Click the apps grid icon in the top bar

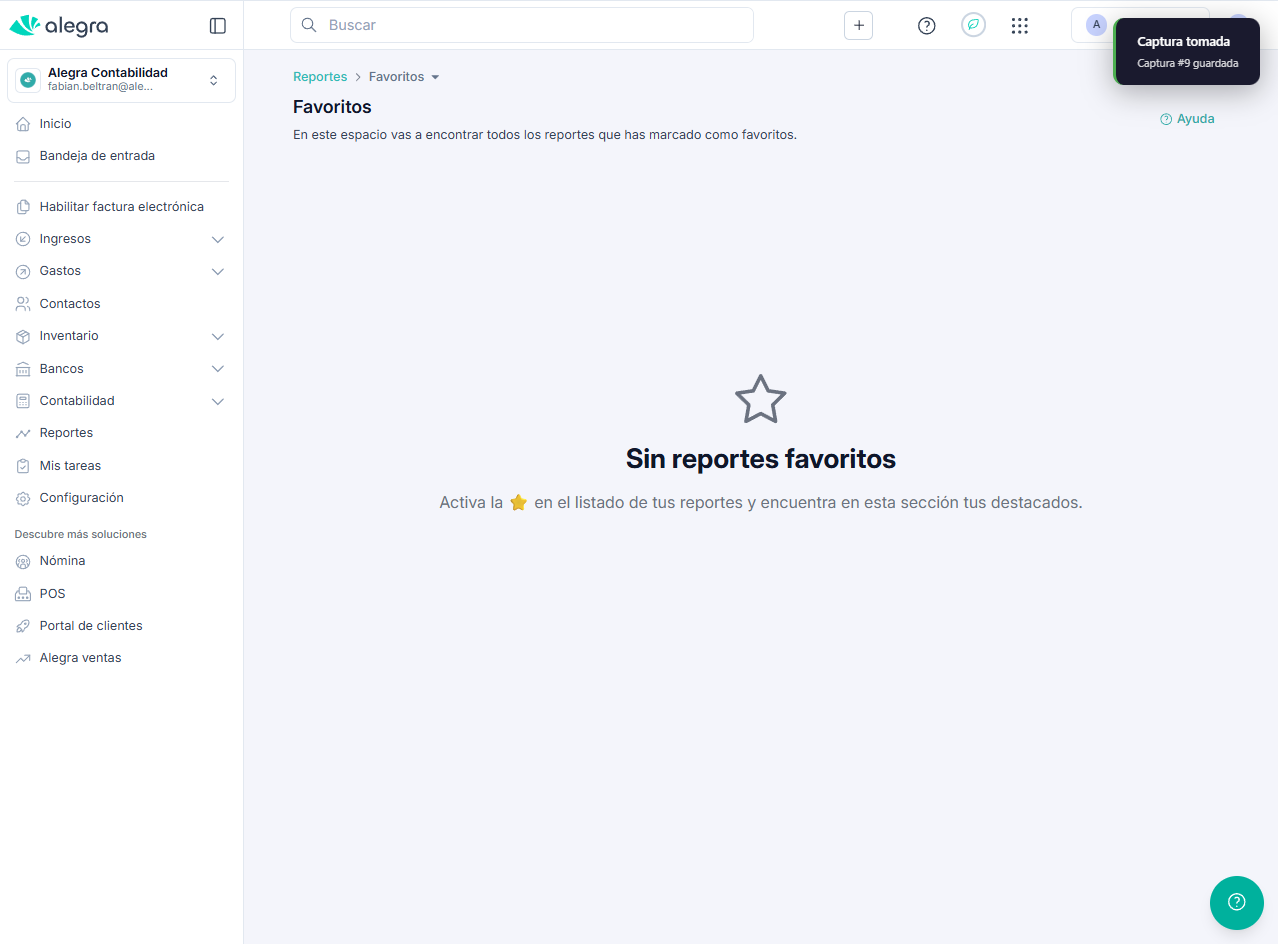[x=1019, y=25]
